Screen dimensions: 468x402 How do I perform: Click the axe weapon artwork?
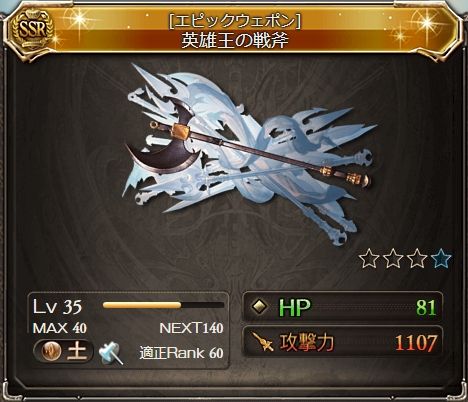(248, 153)
